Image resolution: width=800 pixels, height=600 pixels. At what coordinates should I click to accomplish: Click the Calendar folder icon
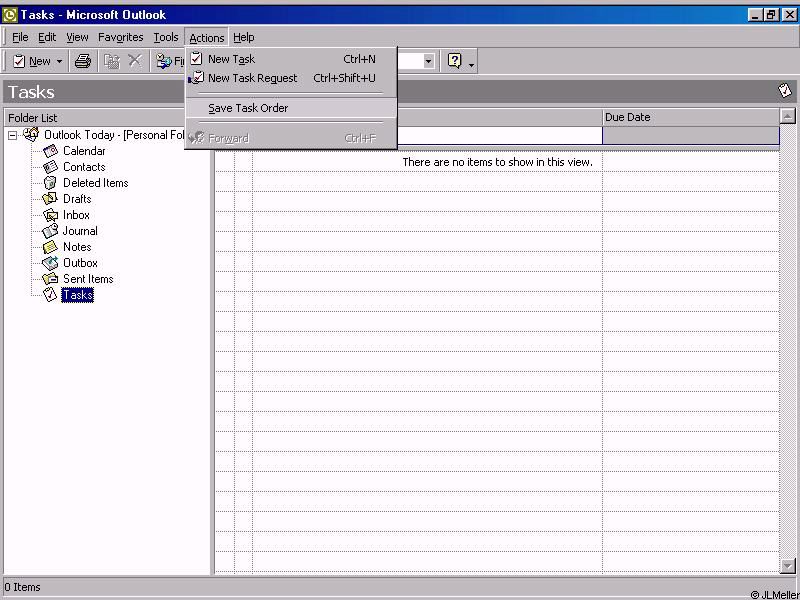coord(50,151)
